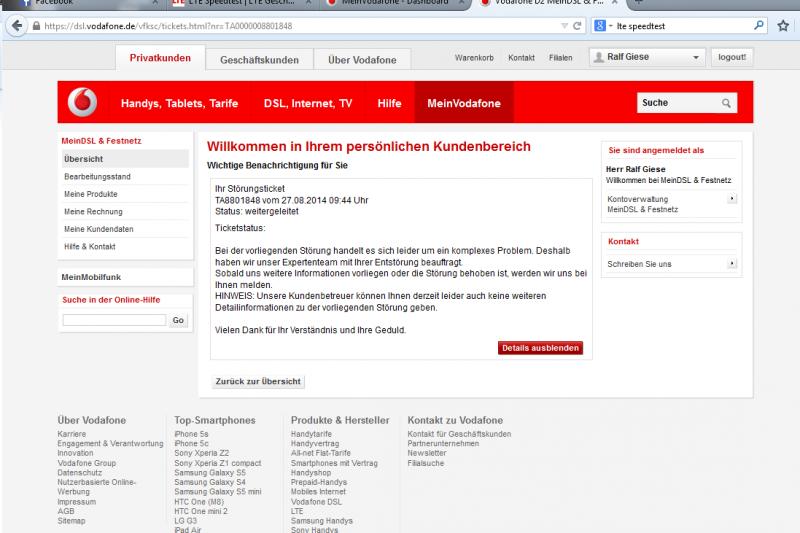Click the Sitemap footer link

pyautogui.click(x=71, y=520)
